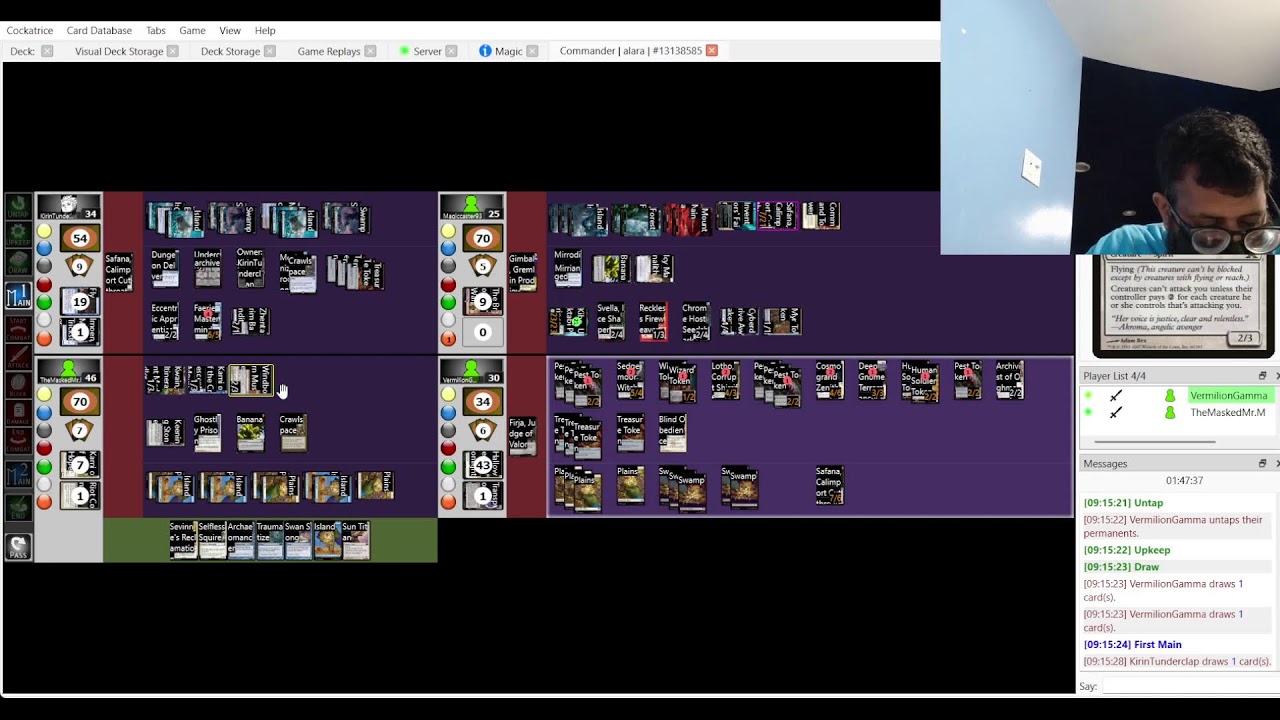Open the Help menu
1280x720 pixels.
point(265,30)
